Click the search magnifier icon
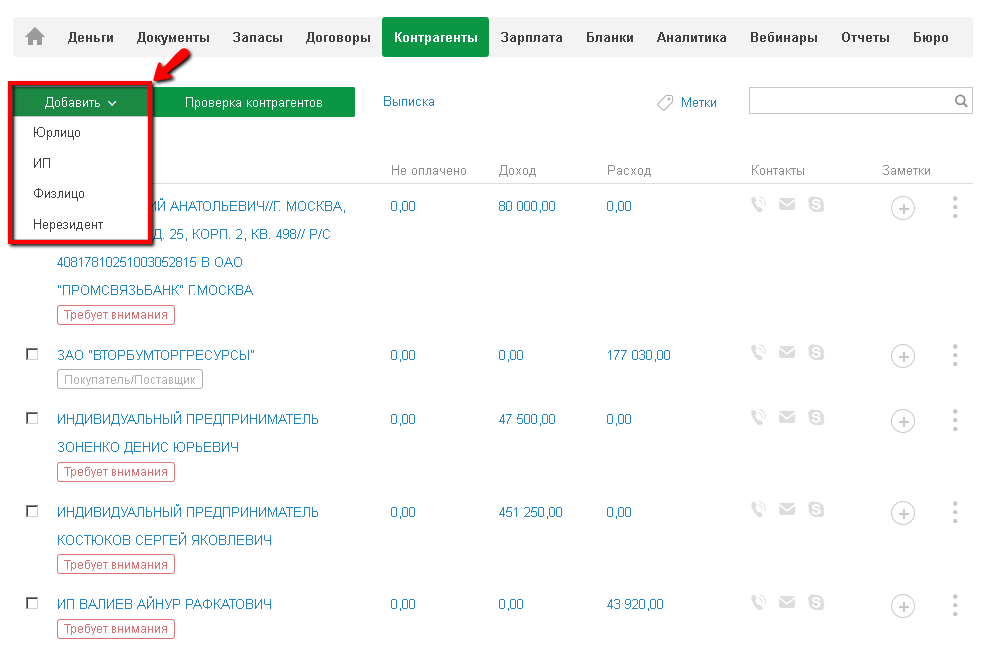The image size is (1008, 648). coord(961,101)
